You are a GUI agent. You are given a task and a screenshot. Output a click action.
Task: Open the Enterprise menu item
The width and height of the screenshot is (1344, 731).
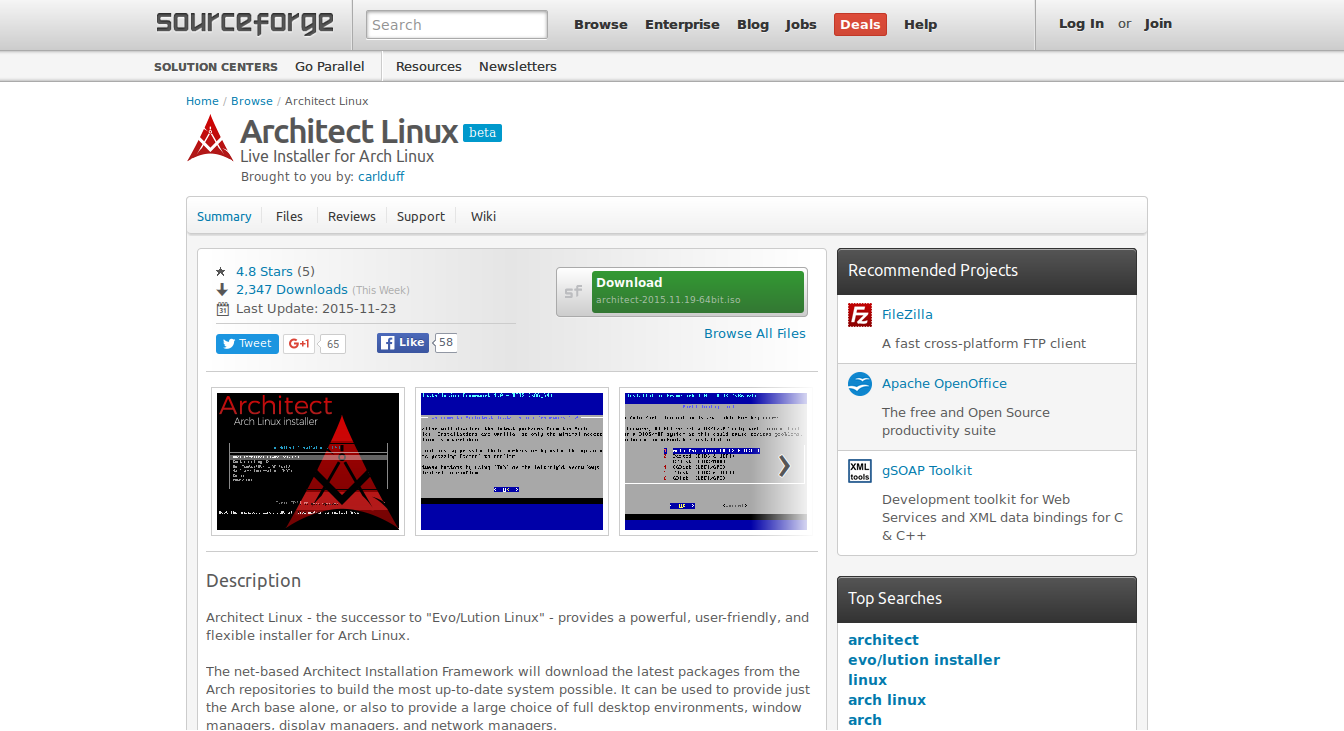[x=682, y=24]
